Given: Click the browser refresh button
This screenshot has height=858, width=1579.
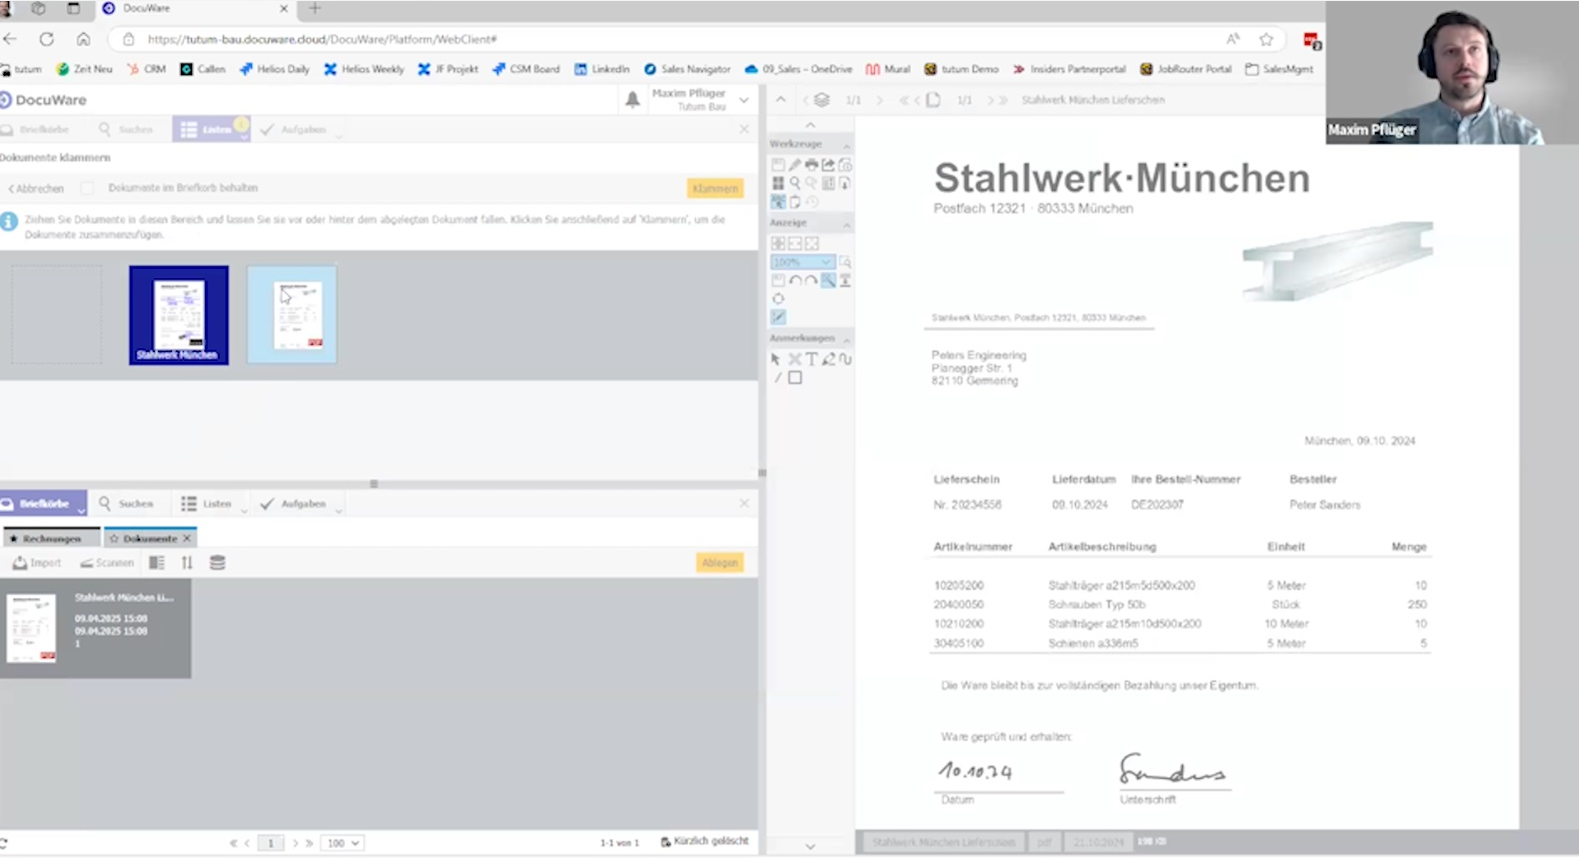Looking at the screenshot, I should [x=46, y=39].
